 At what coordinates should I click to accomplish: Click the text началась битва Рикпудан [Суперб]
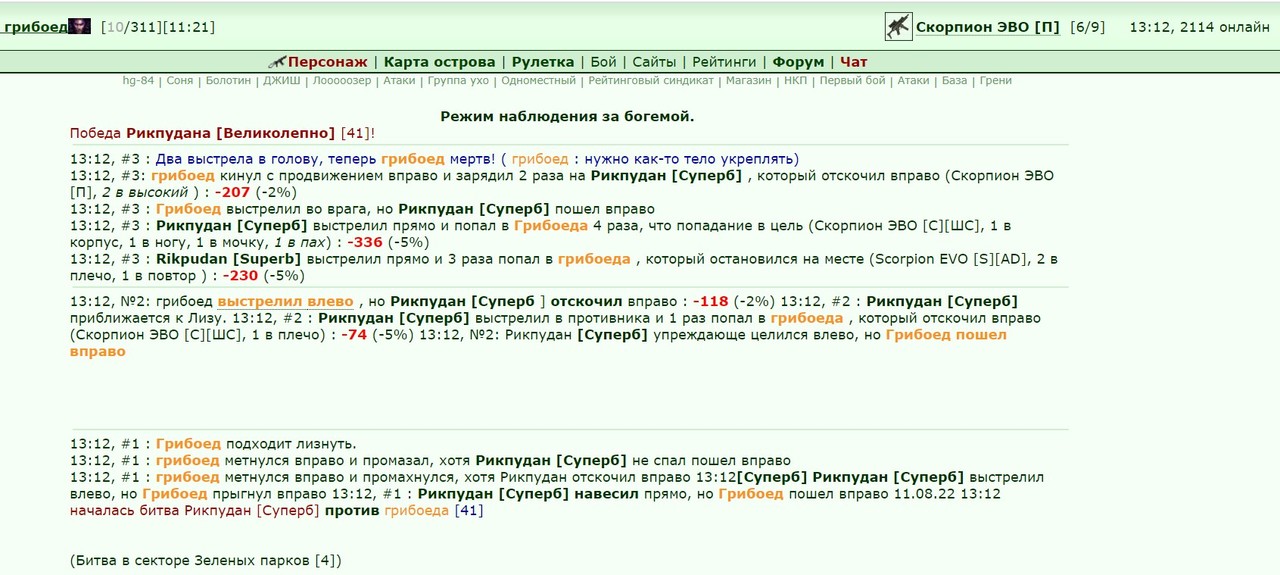coord(195,511)
